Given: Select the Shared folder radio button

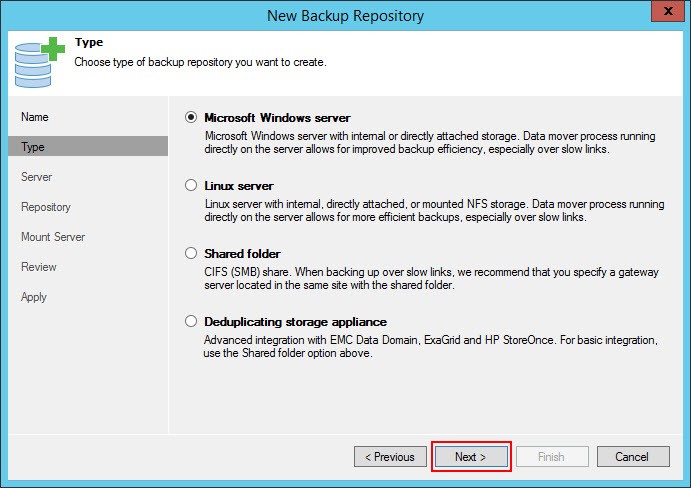Looking at the screenshot, I should coord(191,253).
